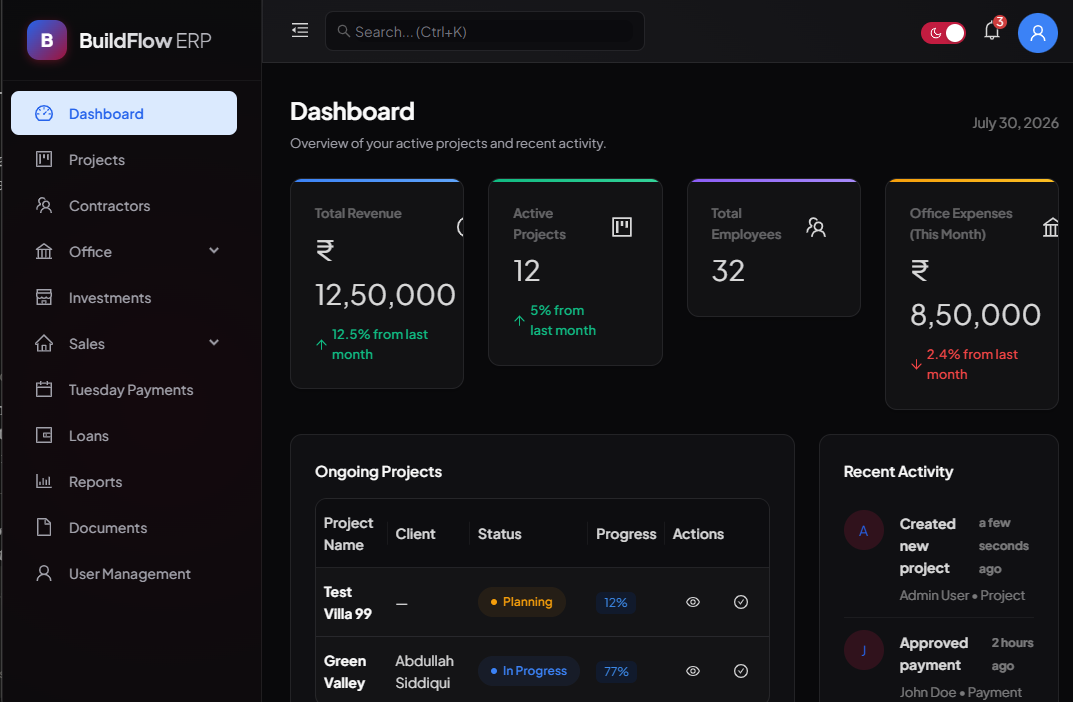Click the In Progress status badge
Screen dimensions: 1073x702
click(x=528, y=671)
